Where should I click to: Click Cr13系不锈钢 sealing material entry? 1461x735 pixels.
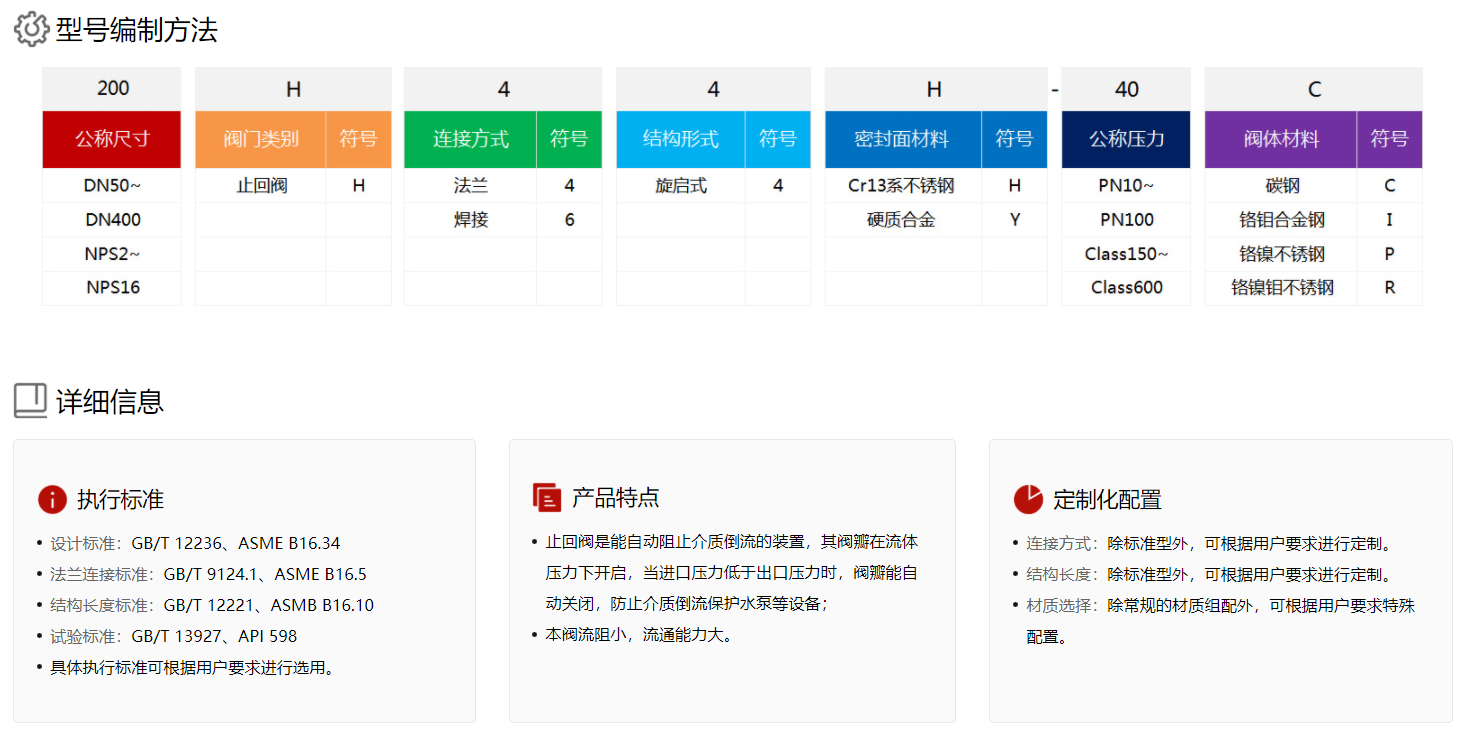pyautogui.click(x=902, y=185)
